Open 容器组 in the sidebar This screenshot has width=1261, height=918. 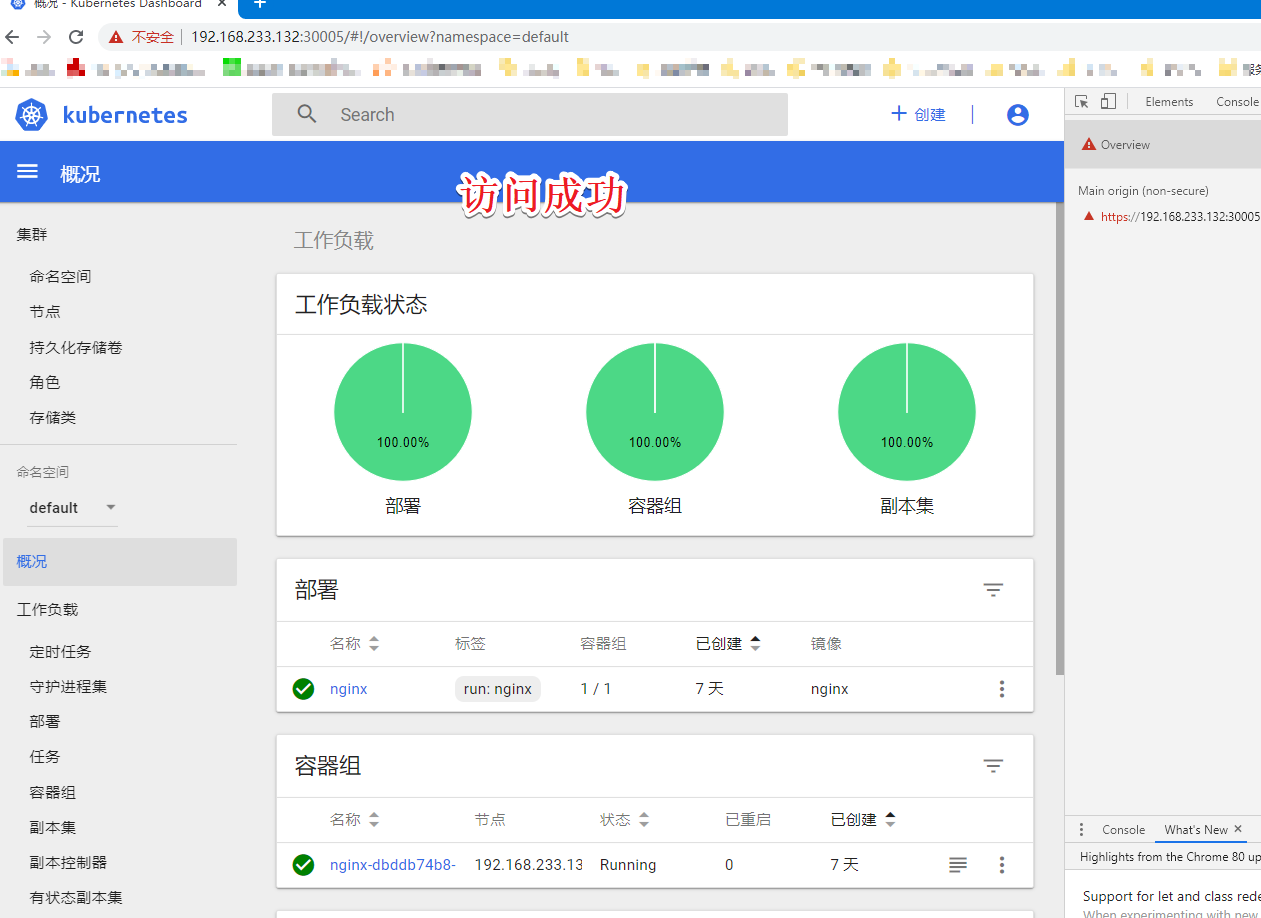coord(53,793)
